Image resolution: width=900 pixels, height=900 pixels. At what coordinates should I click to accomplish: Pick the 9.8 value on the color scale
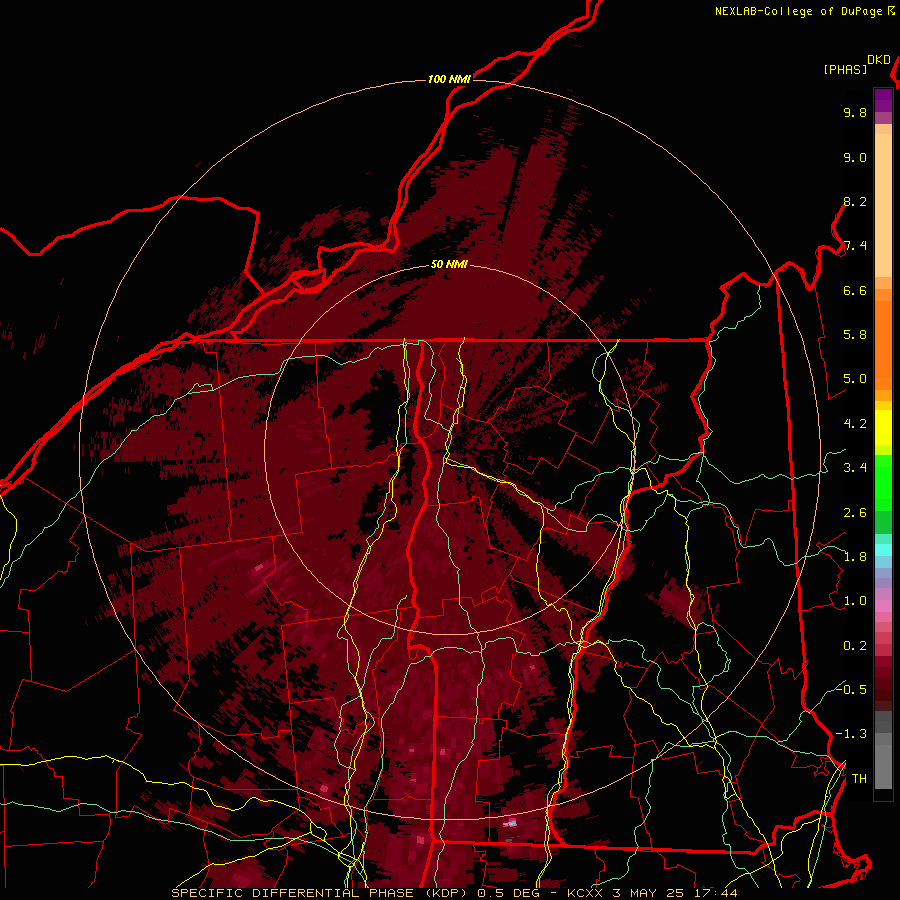coord(855,112)
